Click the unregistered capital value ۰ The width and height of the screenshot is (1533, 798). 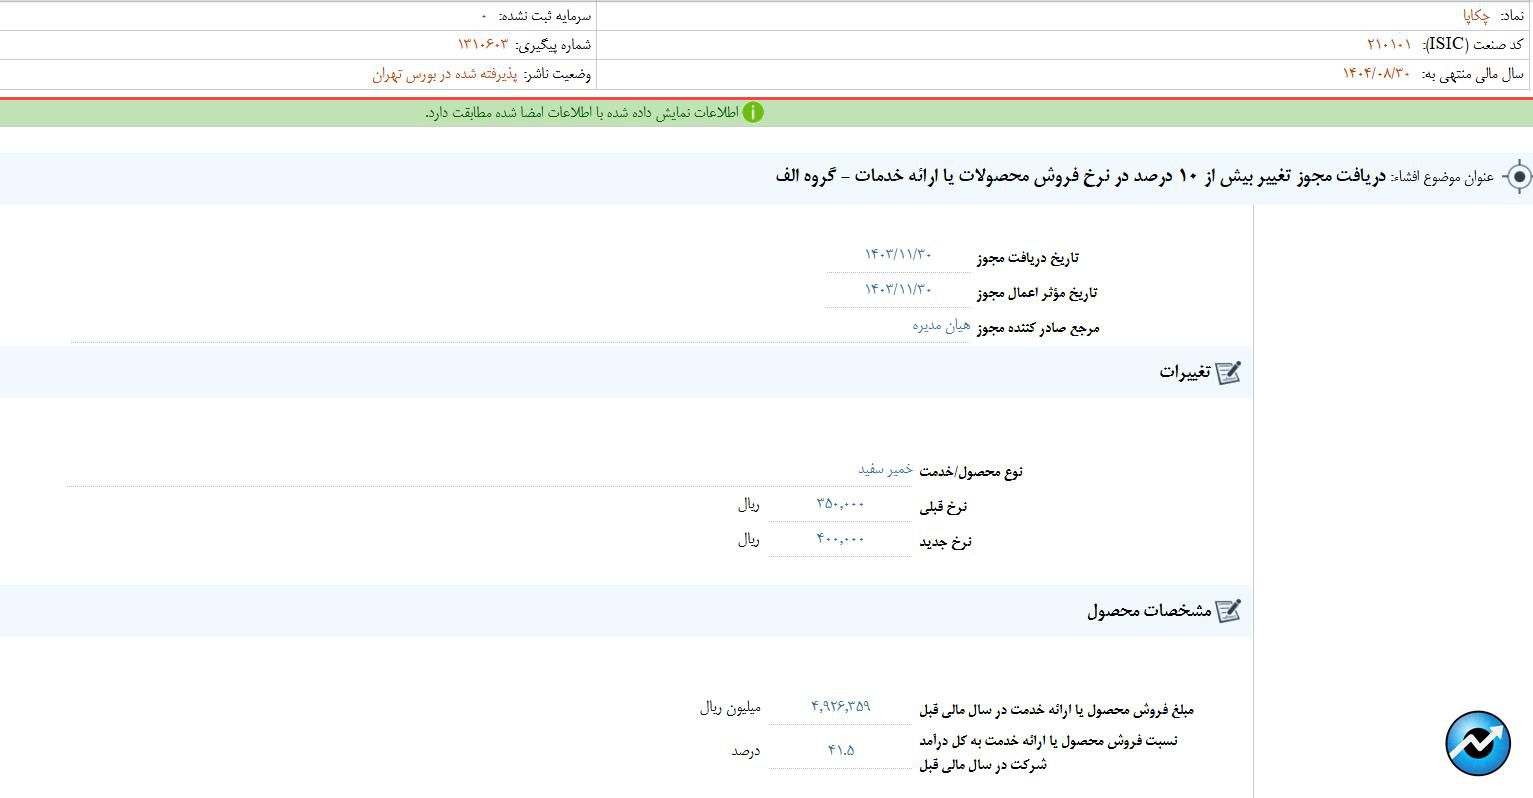(484, 16)
